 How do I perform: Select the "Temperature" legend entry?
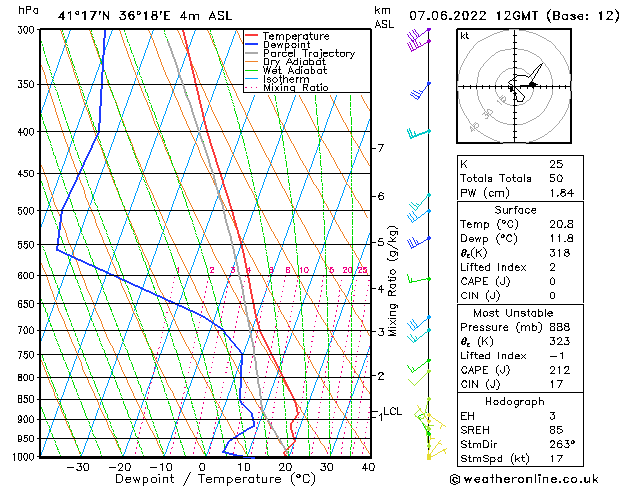296,36
